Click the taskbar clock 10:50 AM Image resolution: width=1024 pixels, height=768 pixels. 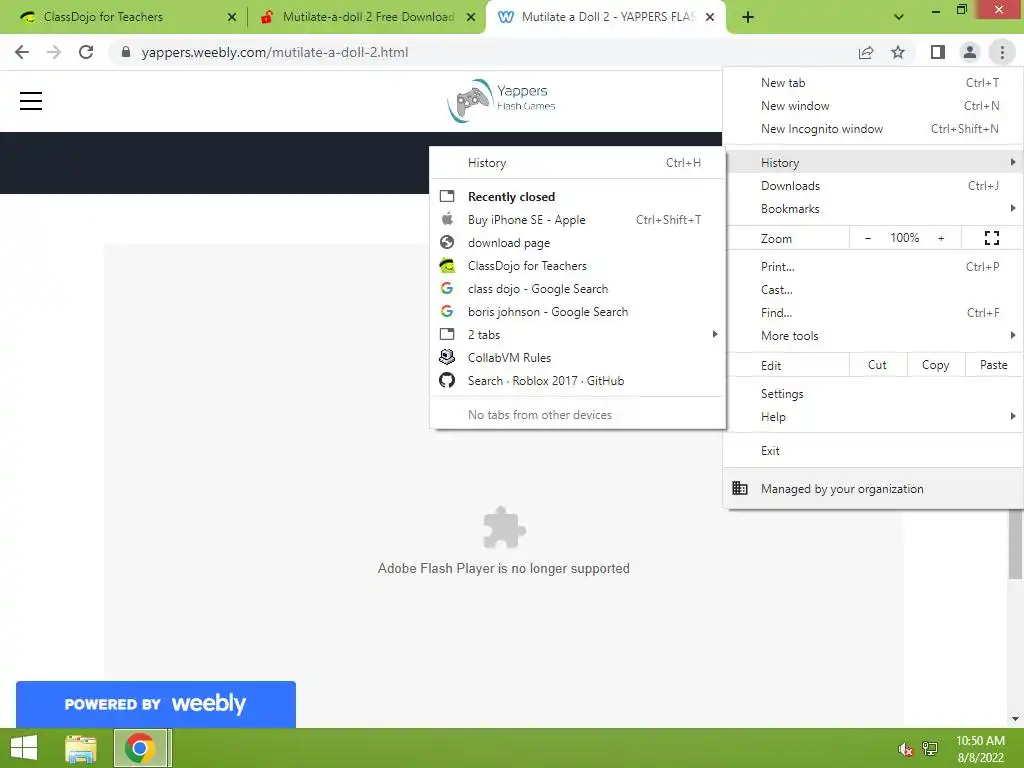click(x=980, y=741)
